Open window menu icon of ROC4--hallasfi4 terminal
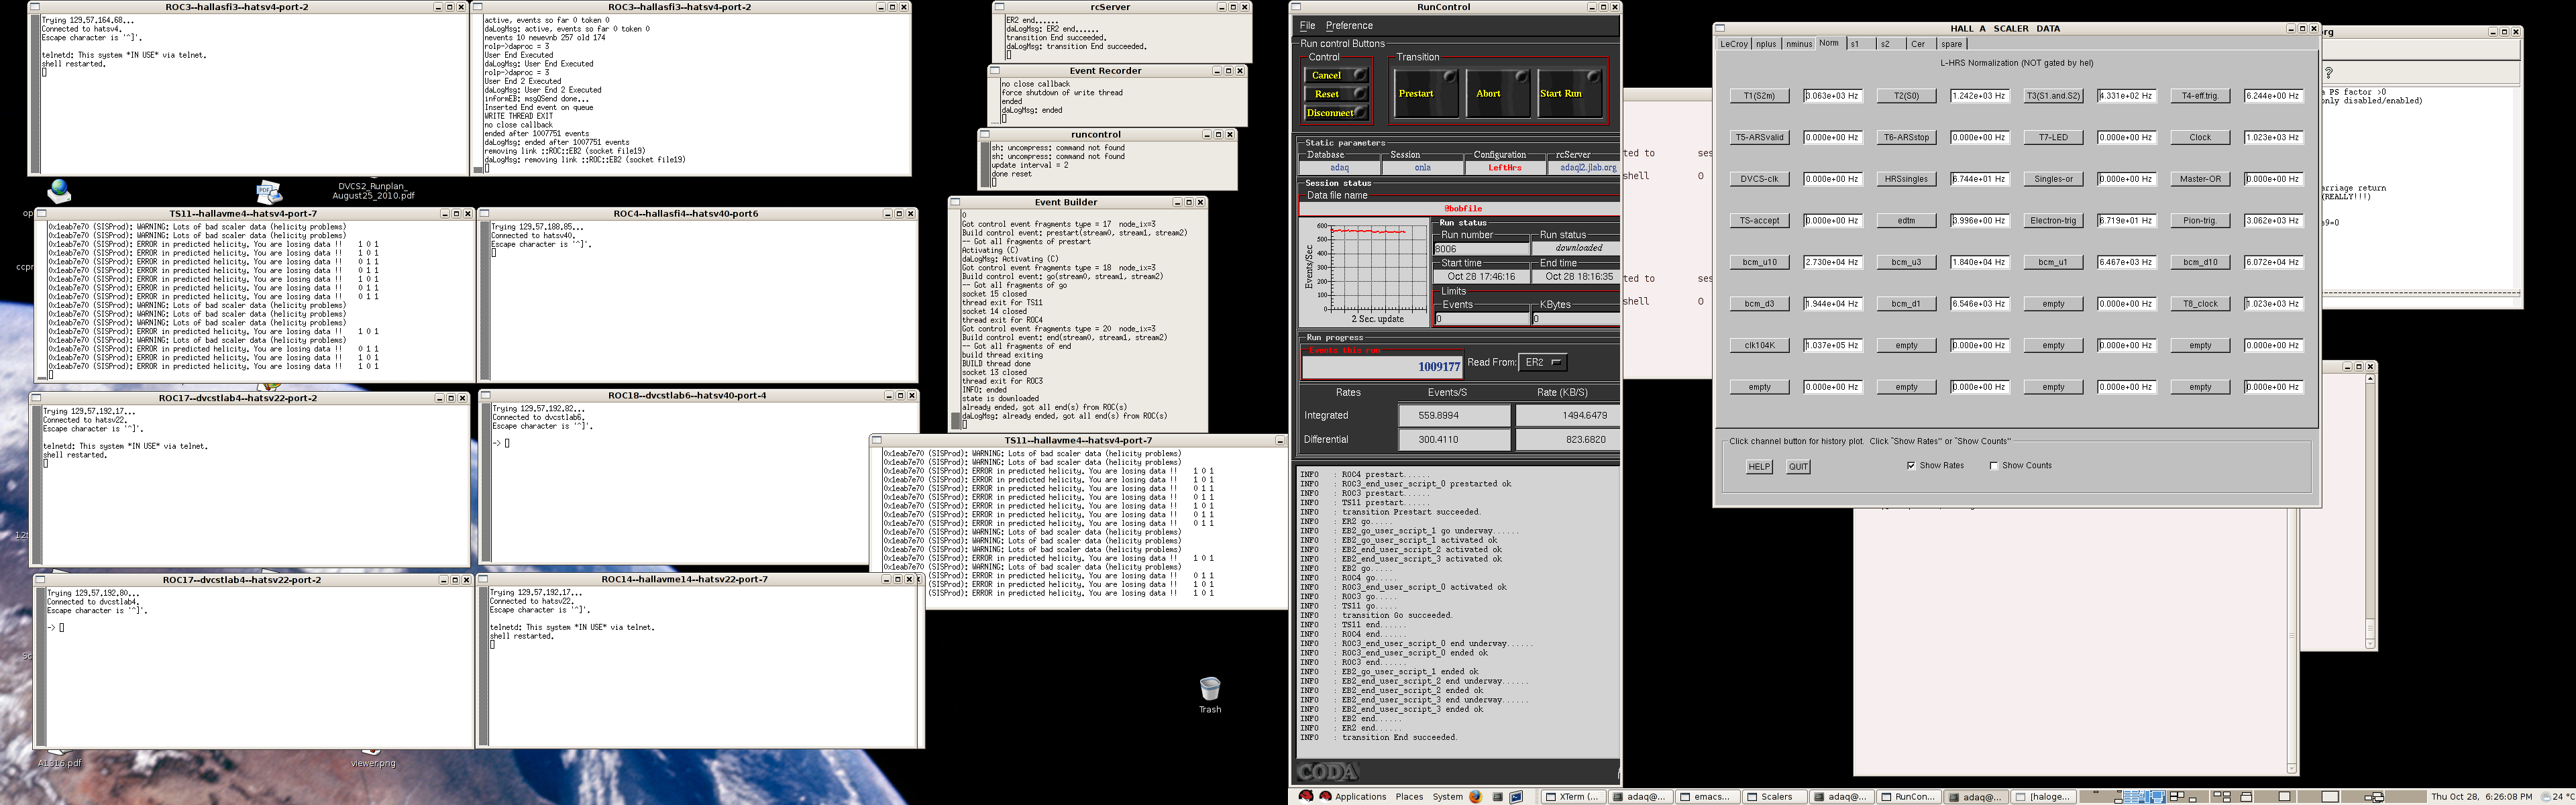 click(x=485, y=214)
